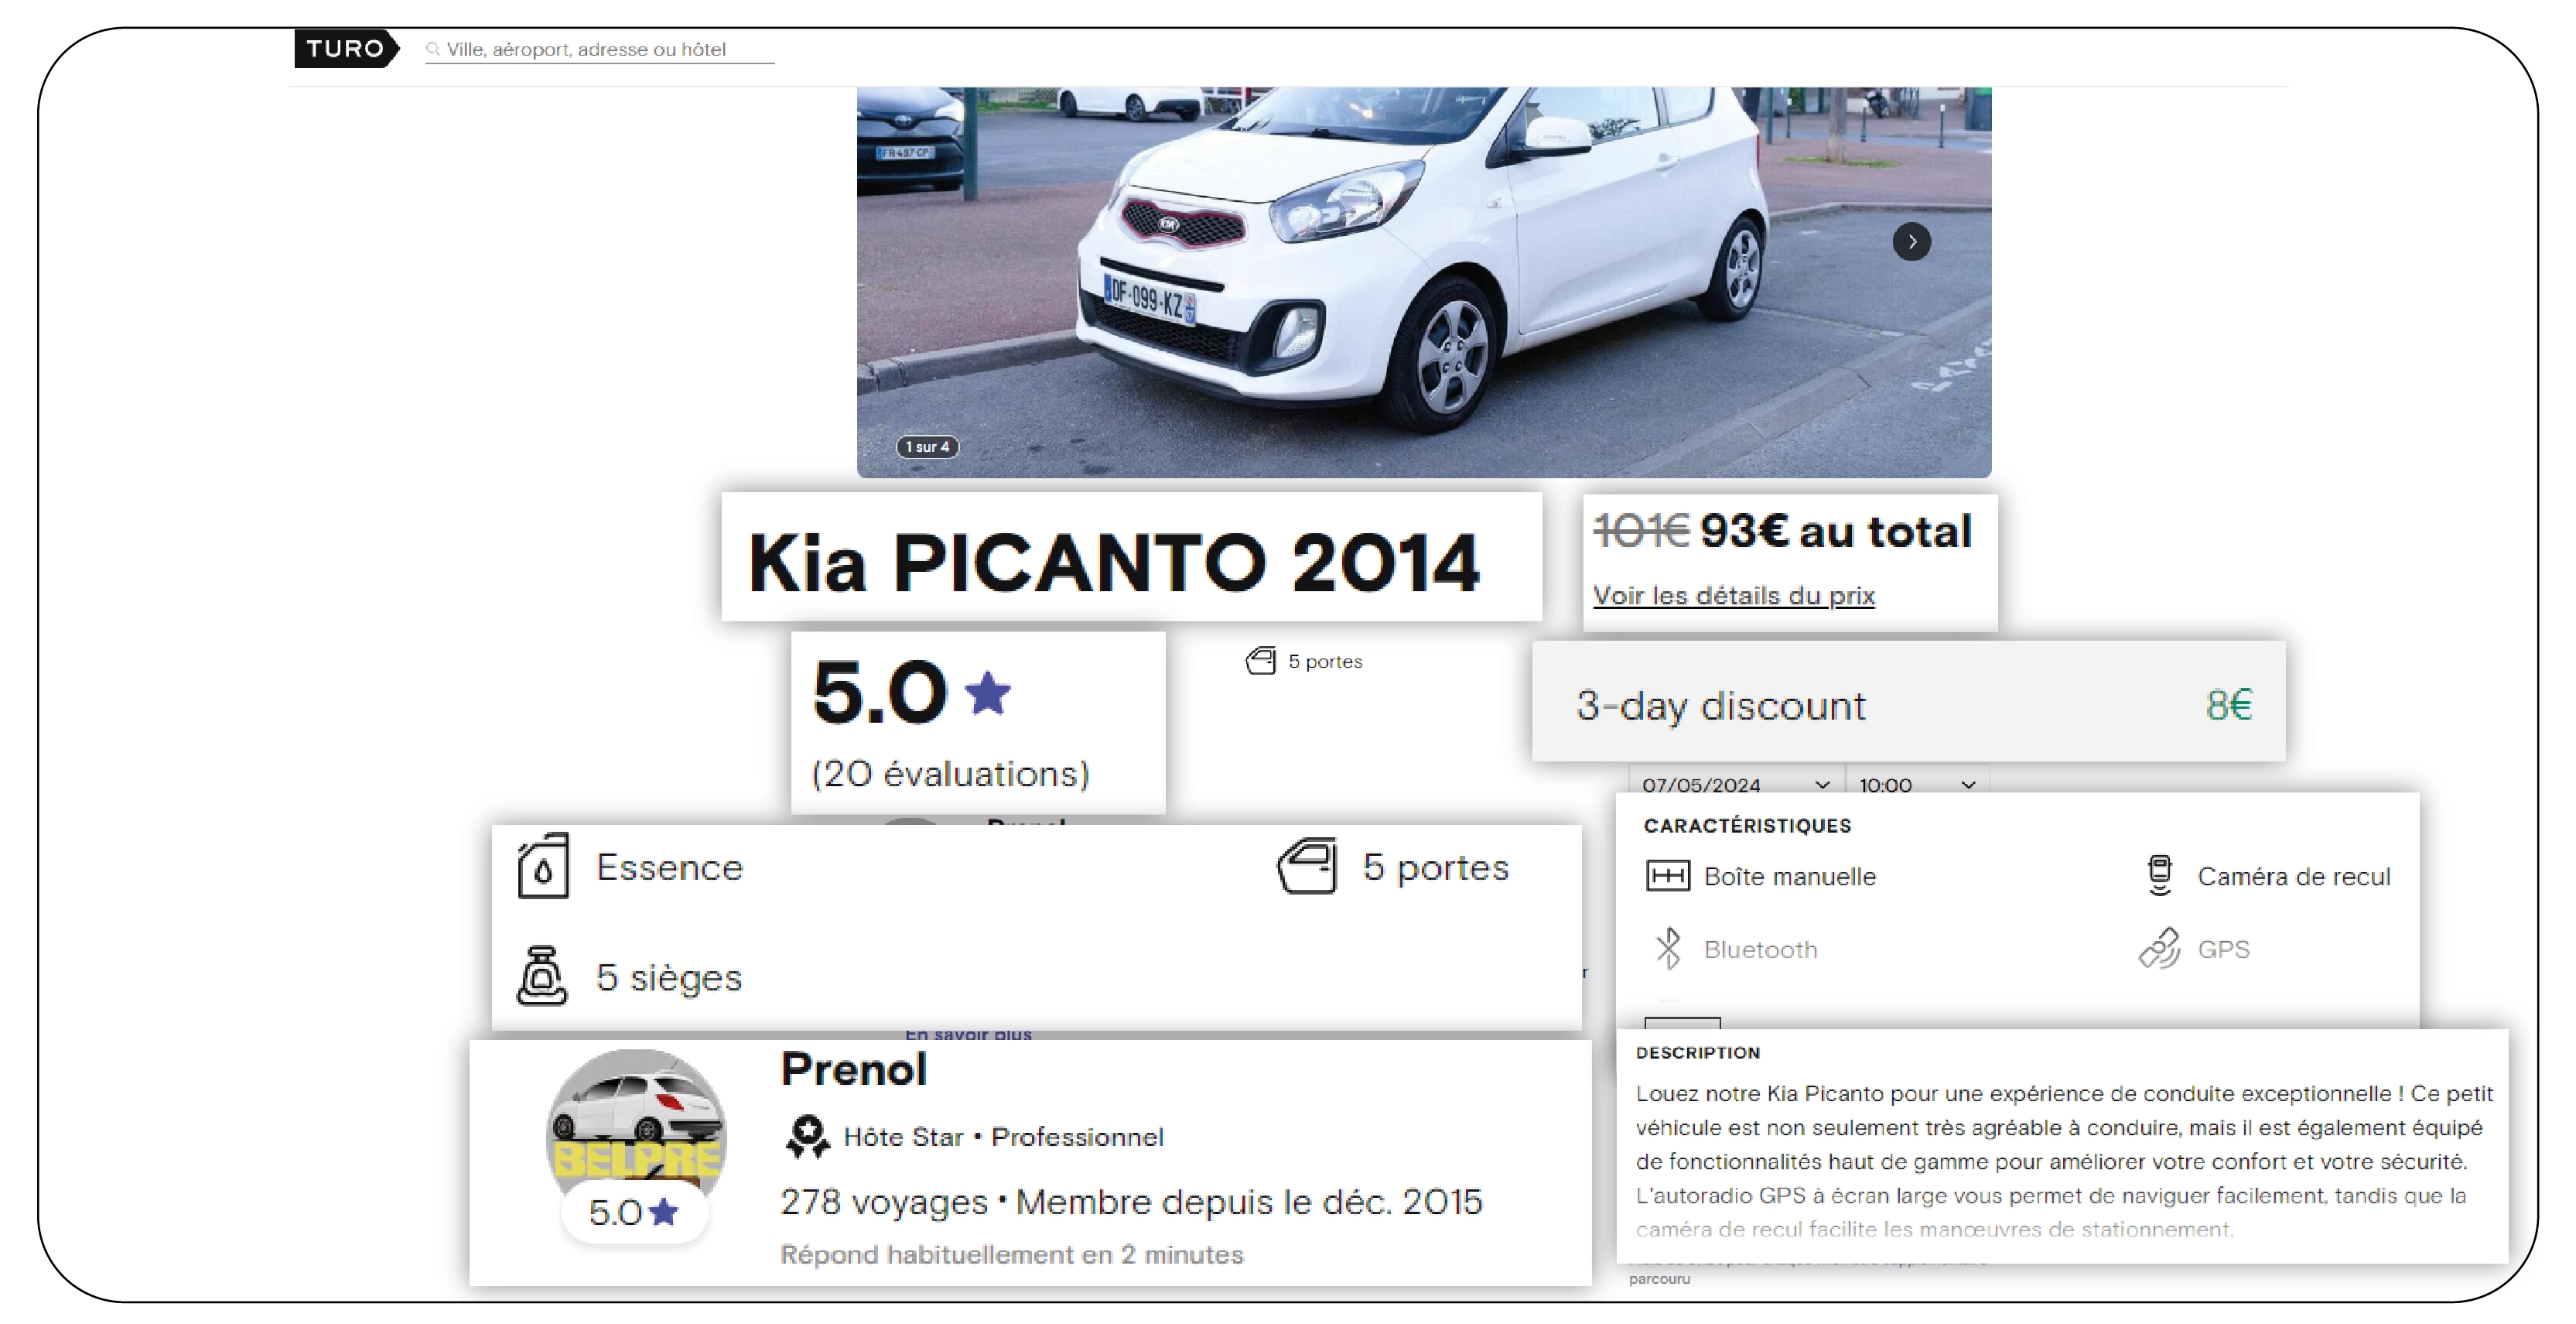
Task: Click the large '5 portes' door icon
Action: [x=1307, y=866]
